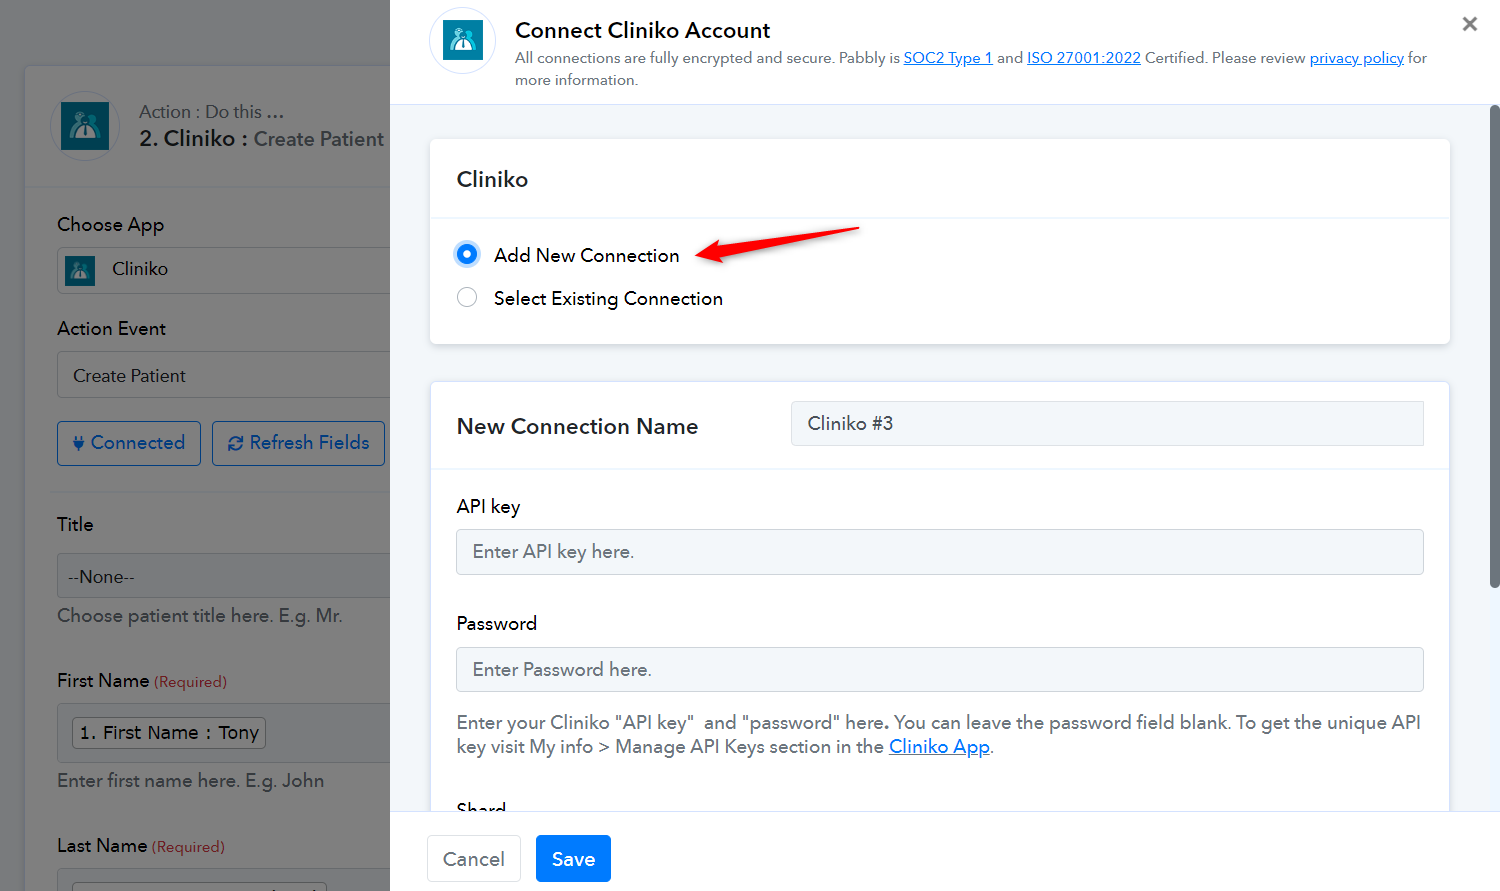Viewport: 1500px width, 891px height.
Task: Cancel the connection dialog
Action: (x=474, y=859)
